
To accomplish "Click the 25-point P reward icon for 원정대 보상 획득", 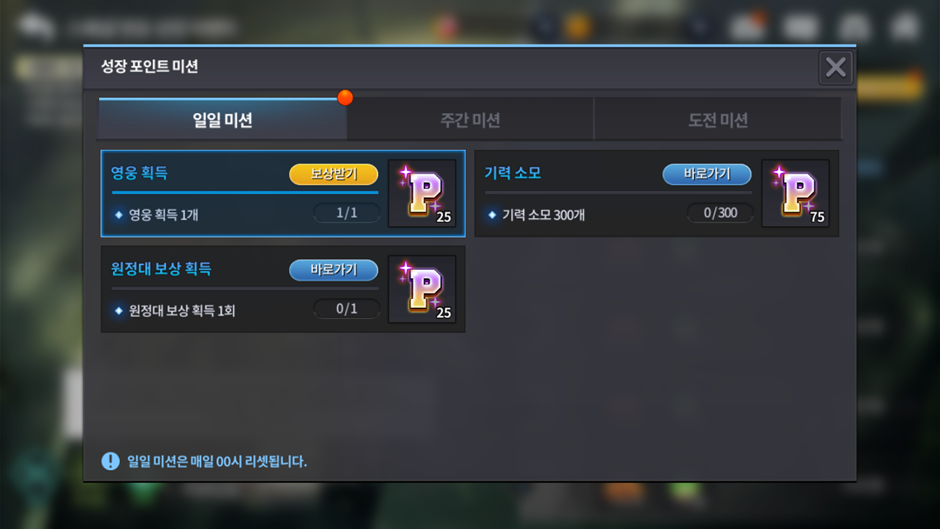I will [x=422, y=289].
